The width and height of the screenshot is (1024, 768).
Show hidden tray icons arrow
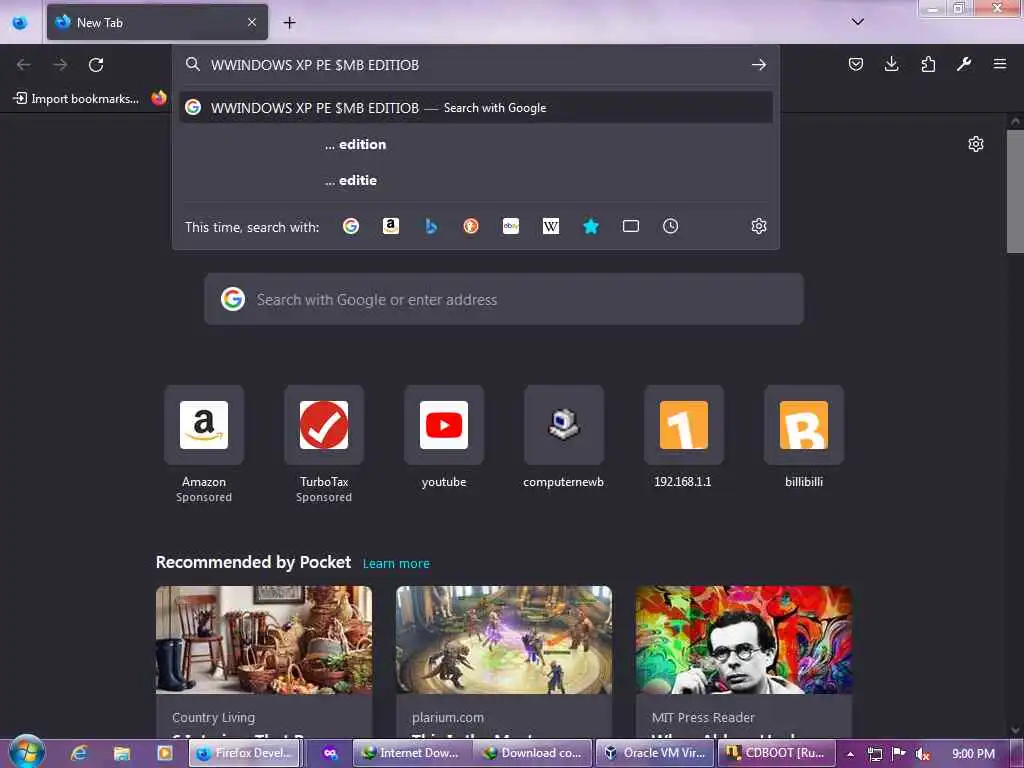(850, 754)
